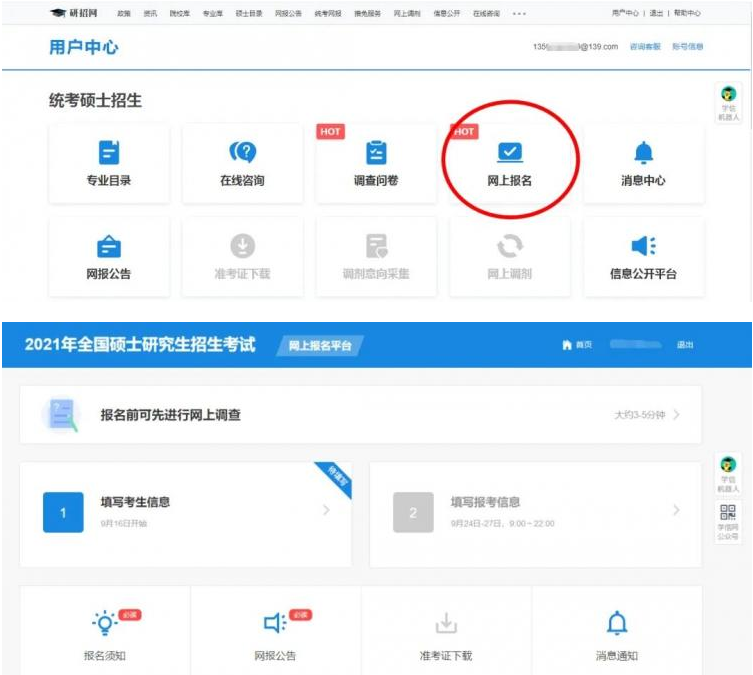Click 报名前可先进行网上调查 text
Image resolution: width=753 pixels, height=675 pixels.
[170, 415]
